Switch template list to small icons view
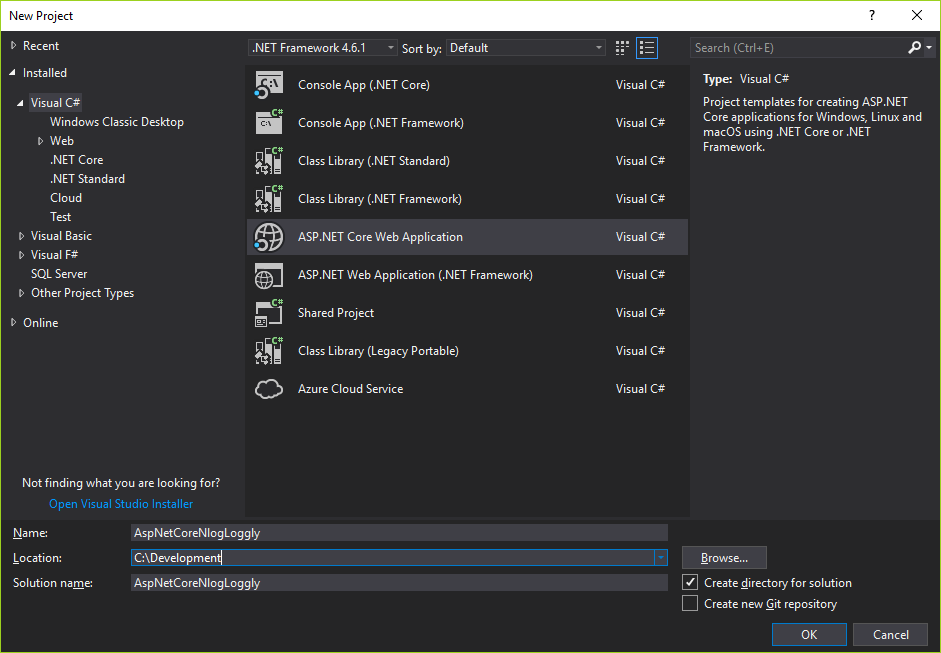This screenshot has width=941, height=653. pyautogui.click(x=647, y=47)
